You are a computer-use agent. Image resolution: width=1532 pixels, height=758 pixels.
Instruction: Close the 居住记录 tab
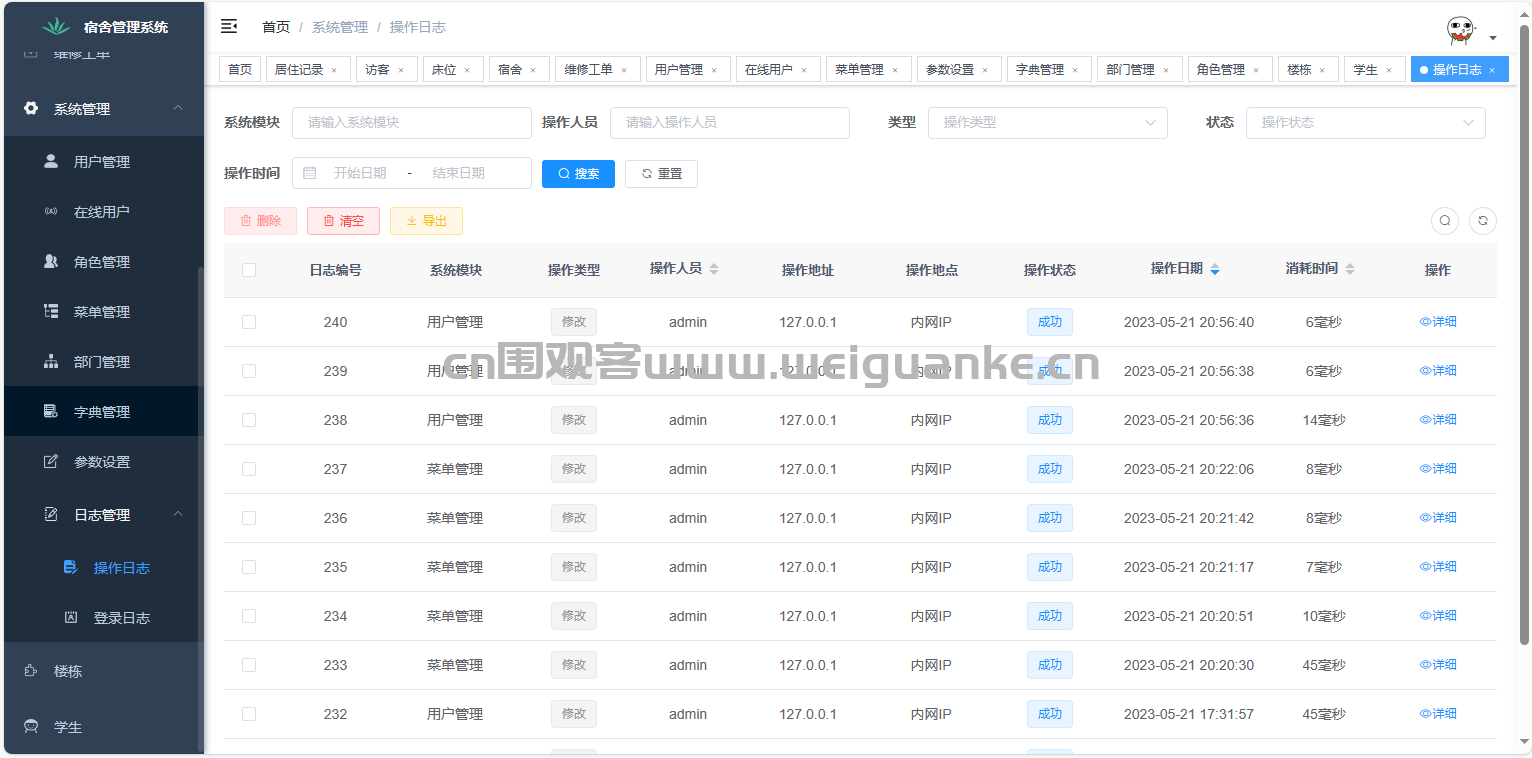334,70
